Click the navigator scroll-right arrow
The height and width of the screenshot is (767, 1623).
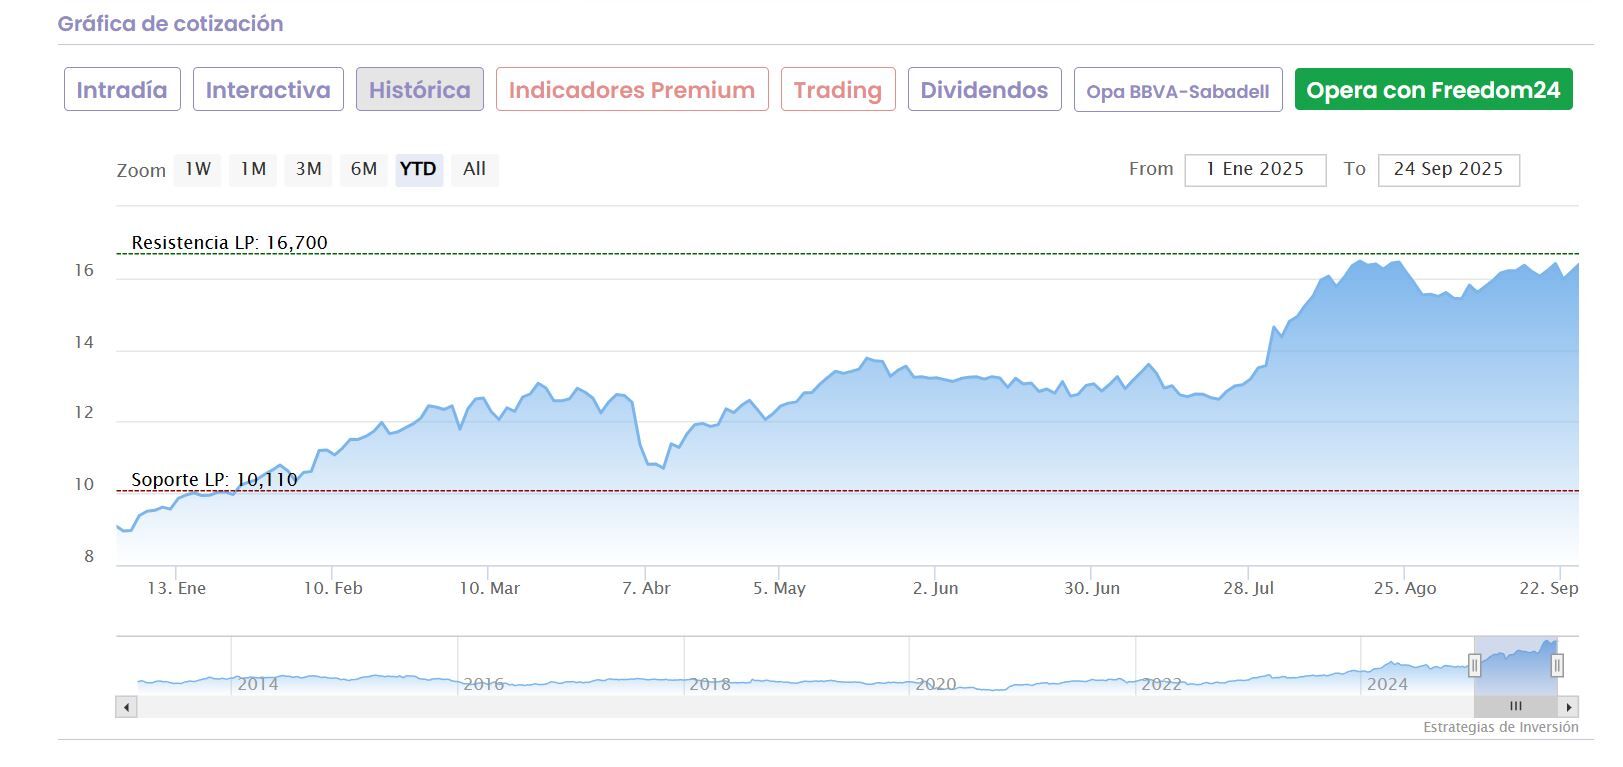pos(1569,707)
